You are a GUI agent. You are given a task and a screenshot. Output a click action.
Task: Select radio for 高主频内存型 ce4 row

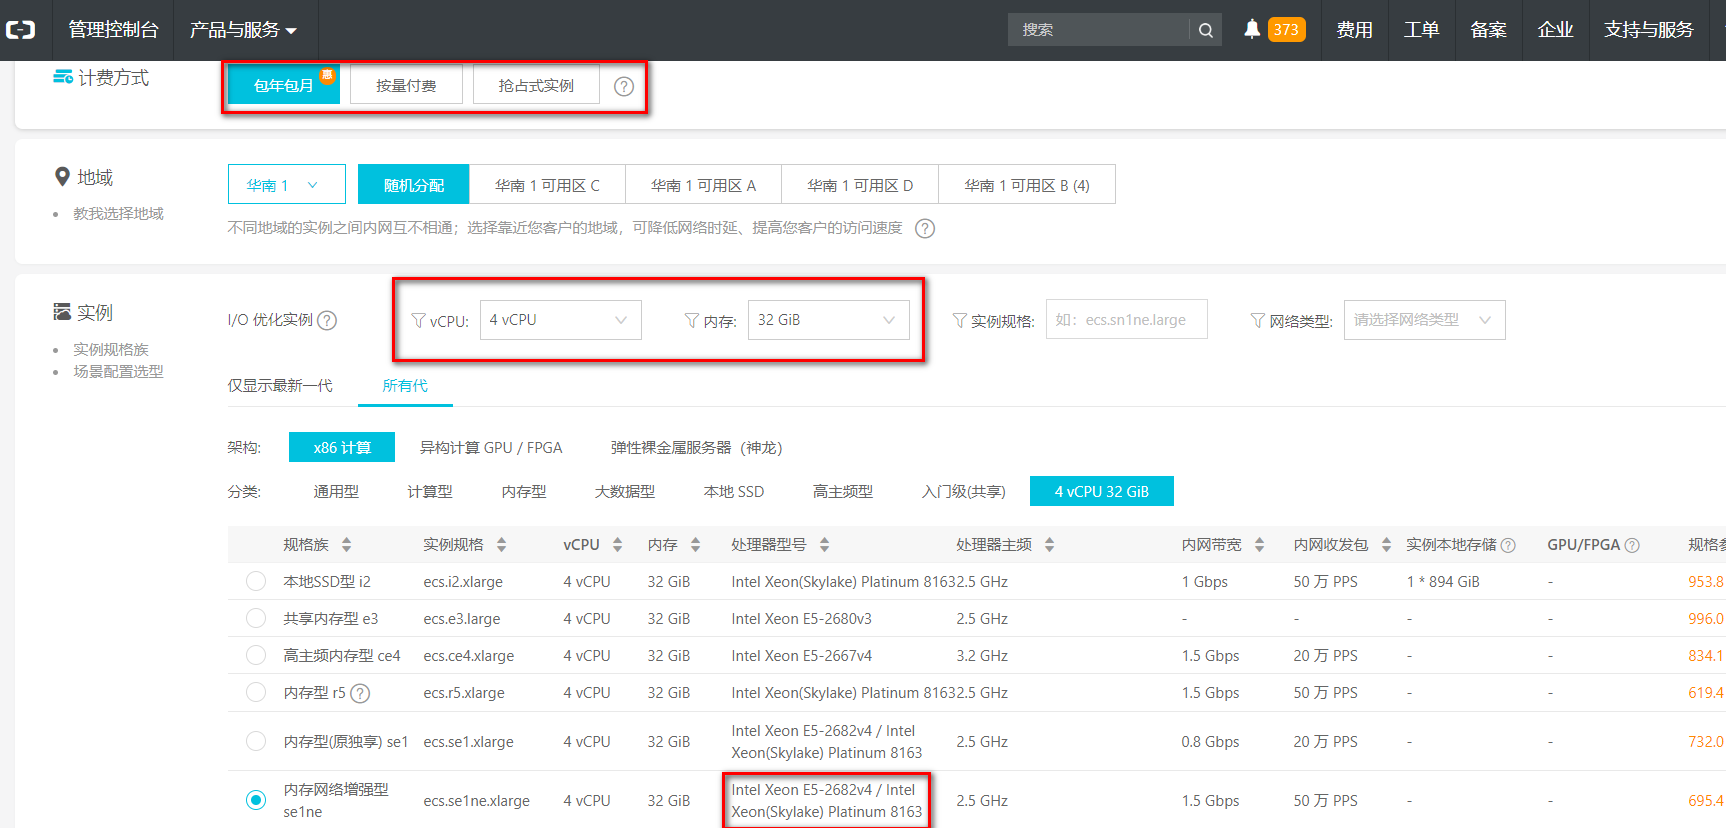[256, 655]
